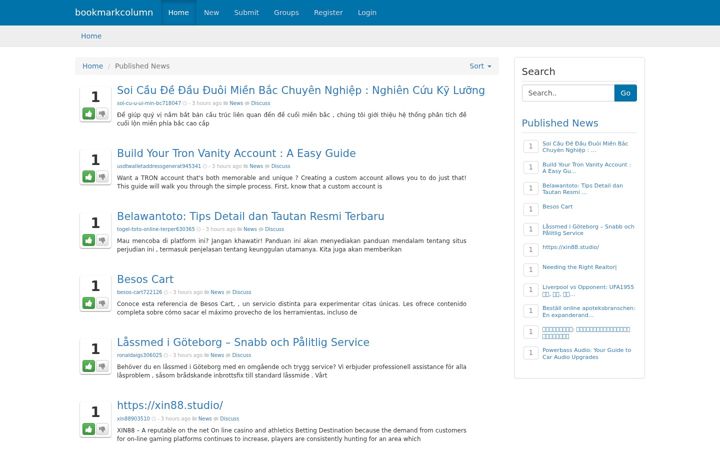Screen dimensions: 720x450
Task: Open sidebar link Besos Cart
Action: 557,207
